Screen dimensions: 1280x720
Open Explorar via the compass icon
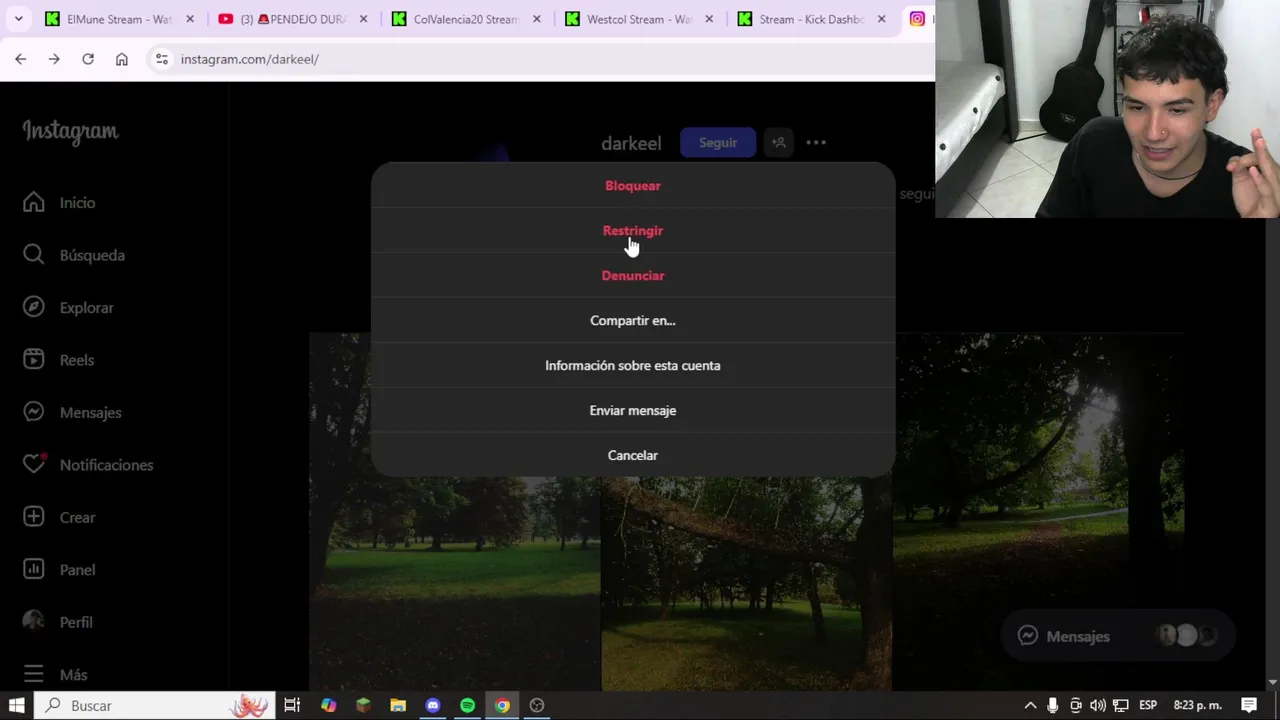pos(34,307)
